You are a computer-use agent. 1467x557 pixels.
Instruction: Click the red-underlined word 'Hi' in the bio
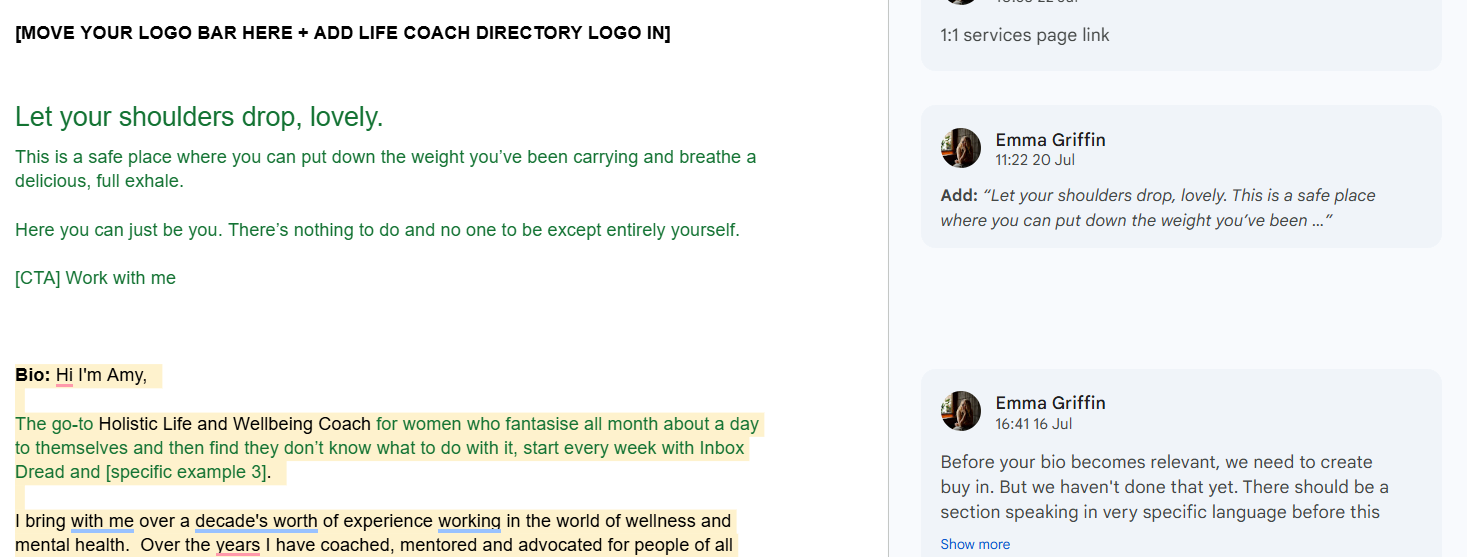click(64, 375)
